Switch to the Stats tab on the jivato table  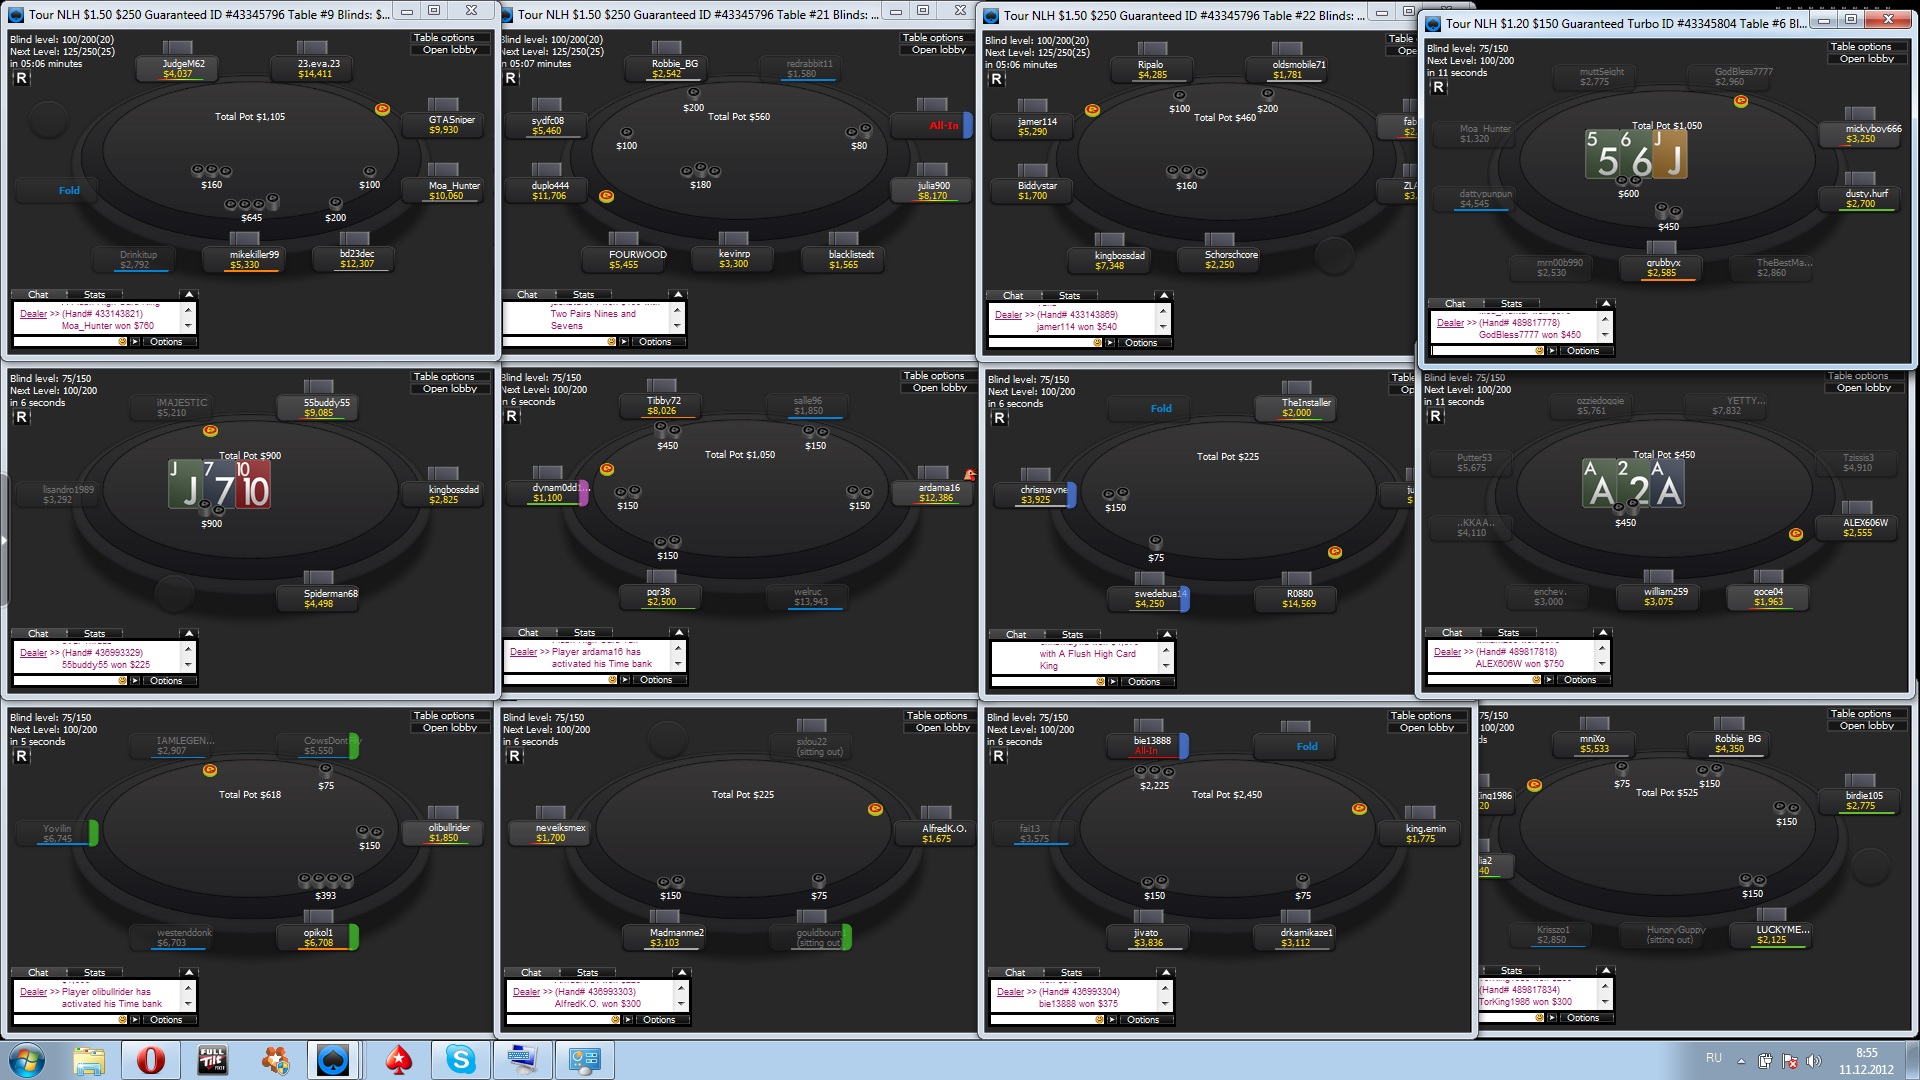[1072, 973]
